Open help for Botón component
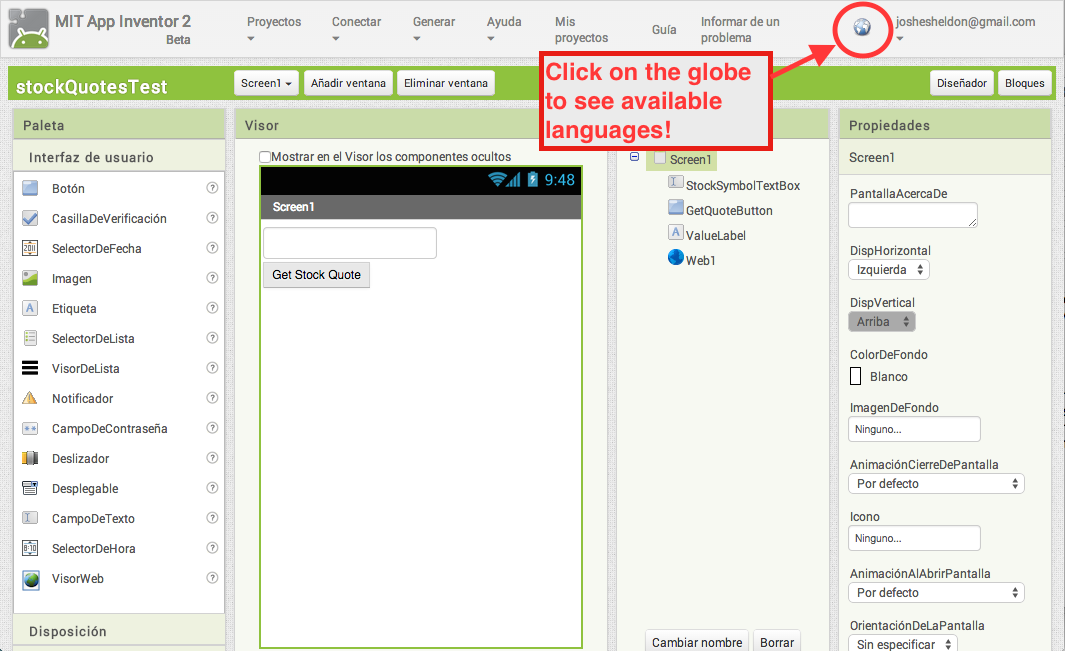 [212, 188]
